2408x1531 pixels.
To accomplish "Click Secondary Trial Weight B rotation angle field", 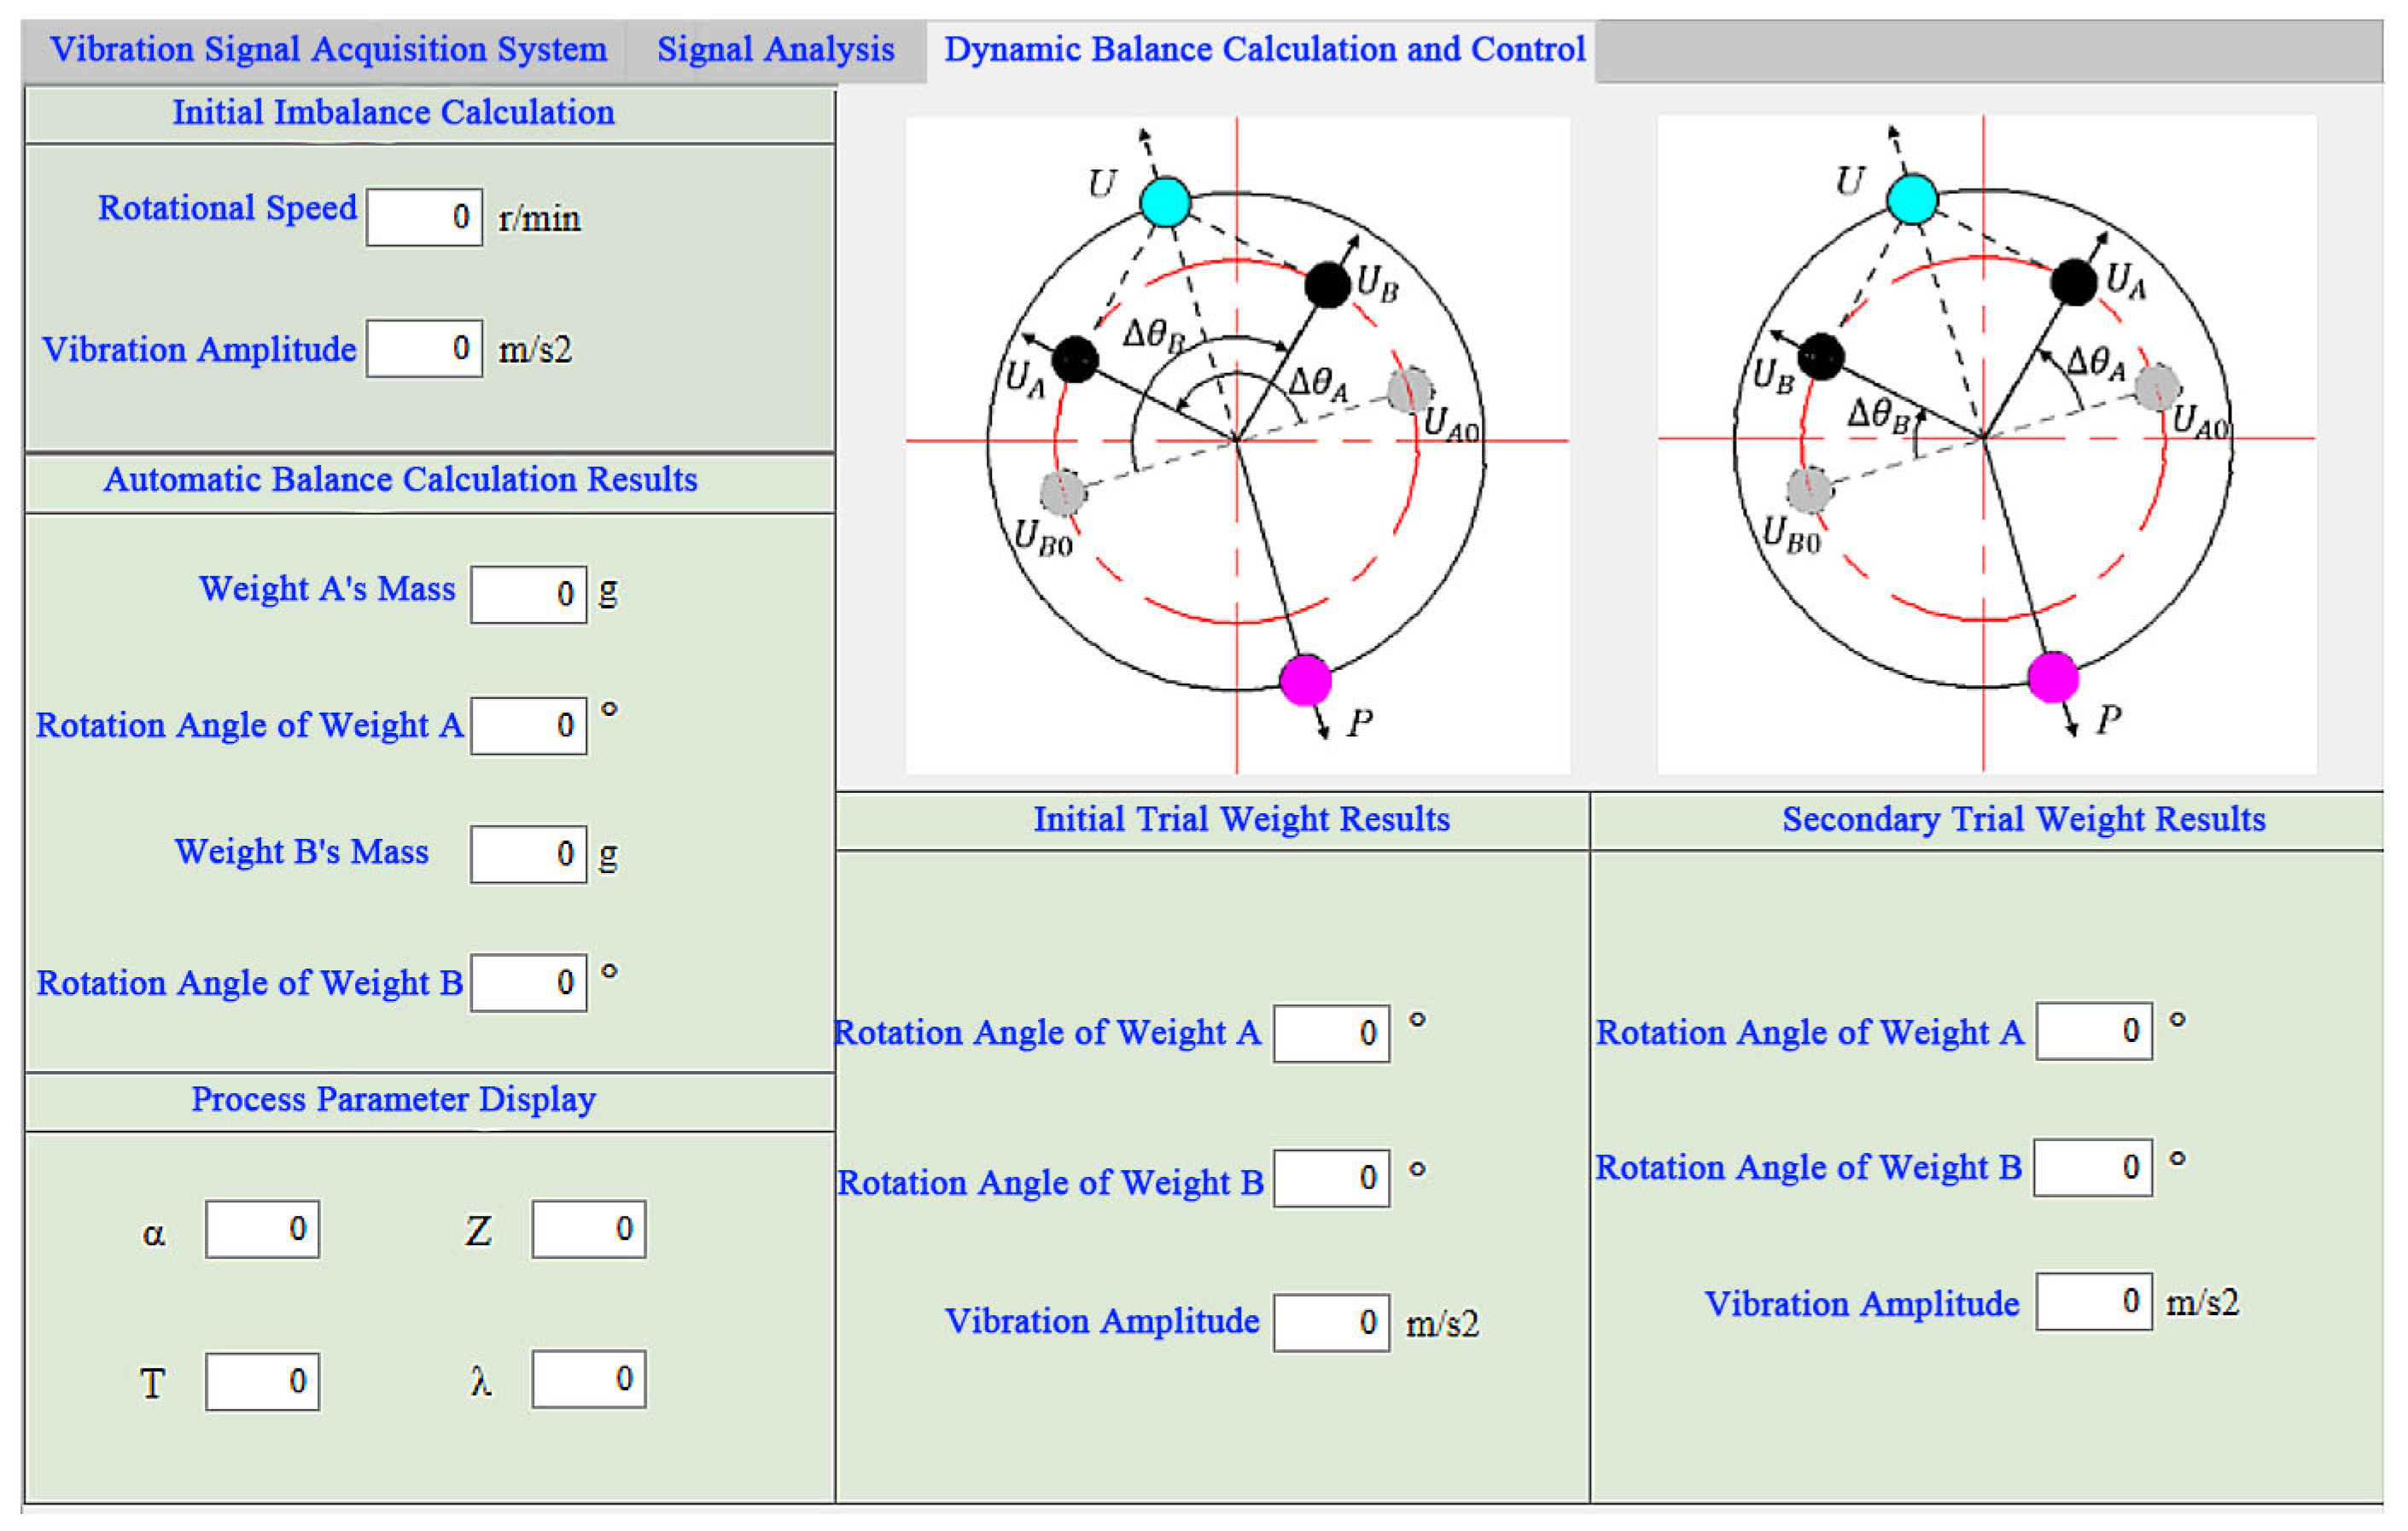I will tap(2093, 1168).
